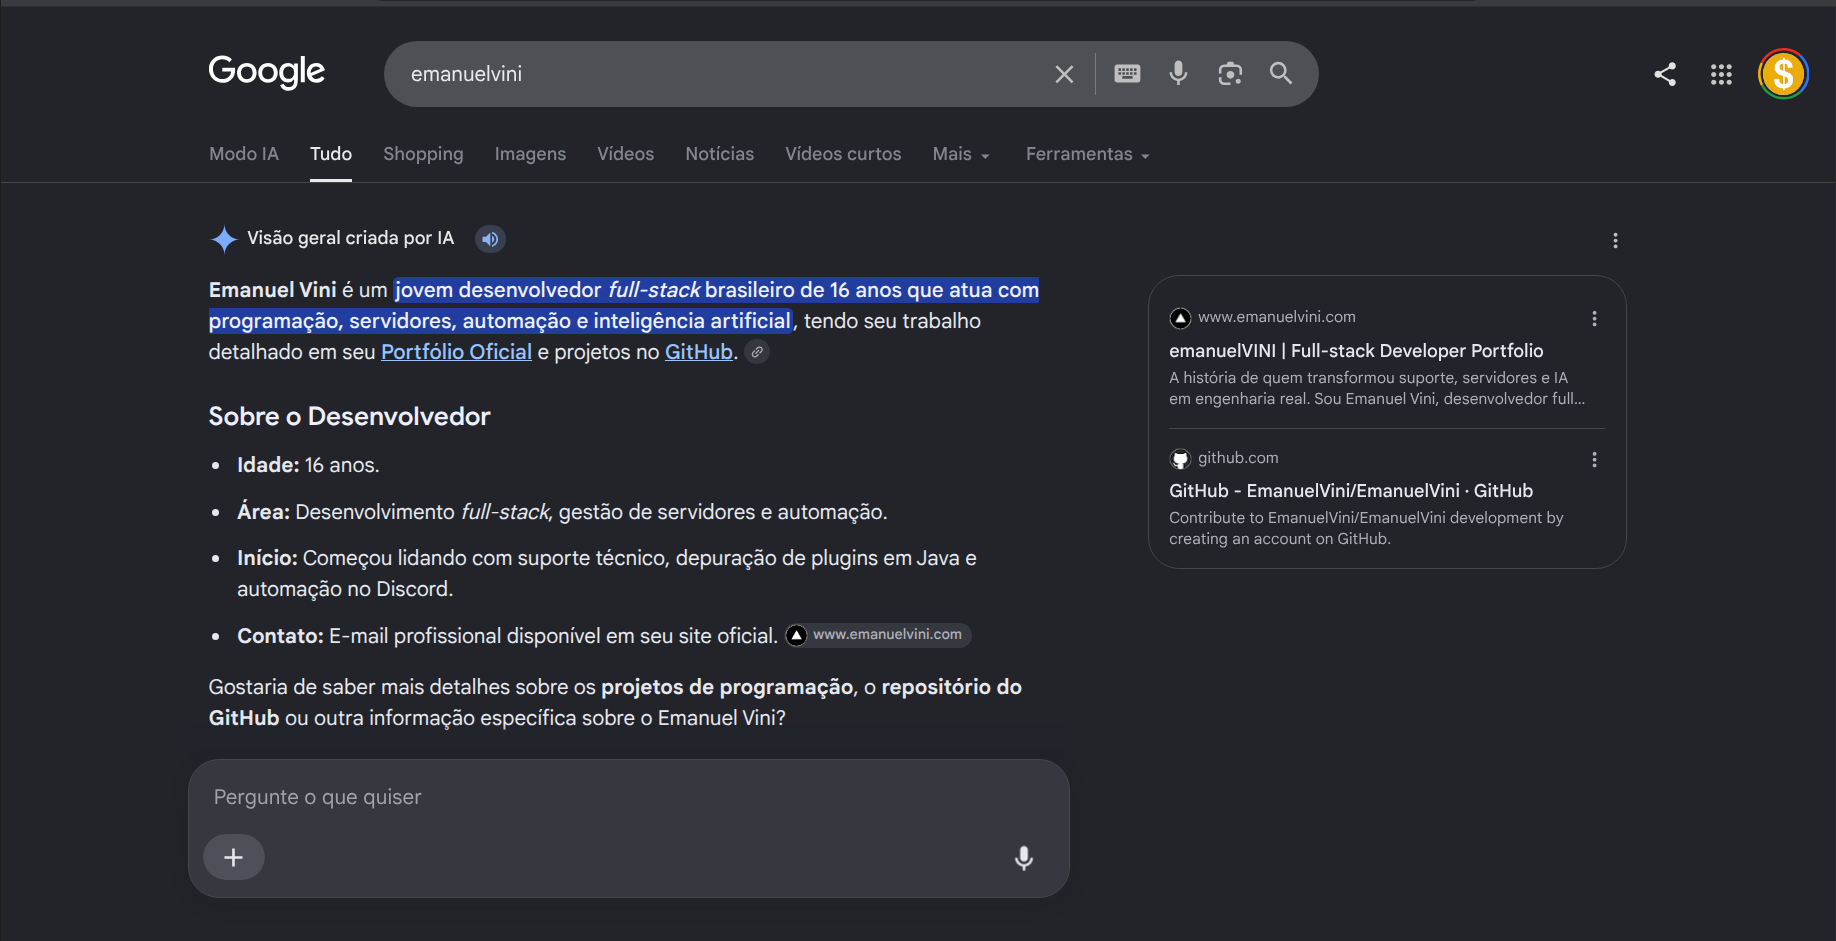This screenshot has height=941, width=1836.
Task: Open the Google apps grid
Action: 1721,74
